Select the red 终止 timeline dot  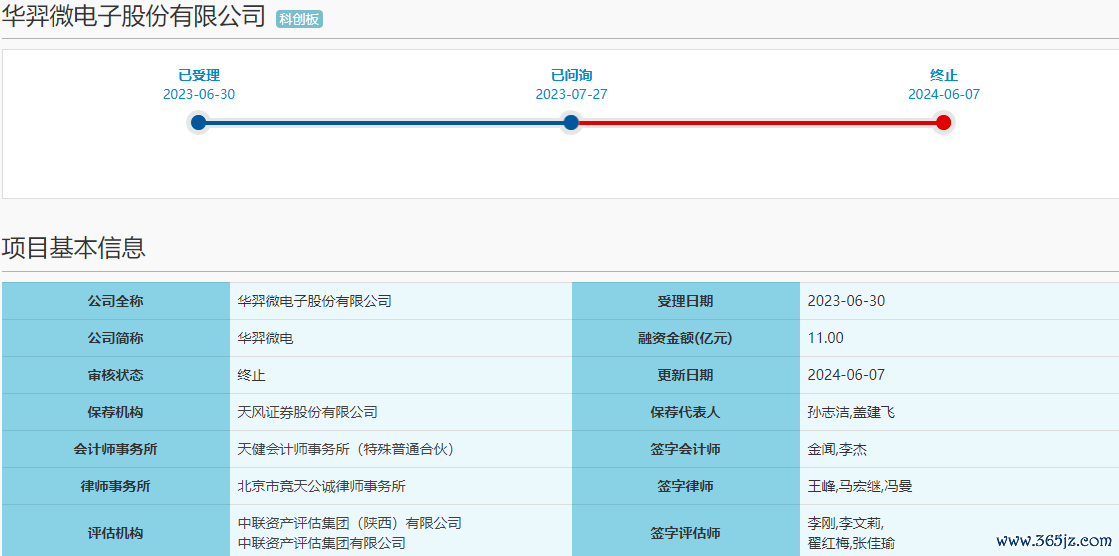tap(943, 123)
